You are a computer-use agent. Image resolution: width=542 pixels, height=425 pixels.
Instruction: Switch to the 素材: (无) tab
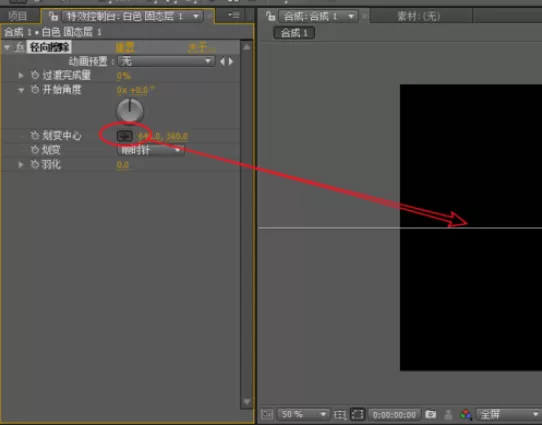click(x=419, y=16)
